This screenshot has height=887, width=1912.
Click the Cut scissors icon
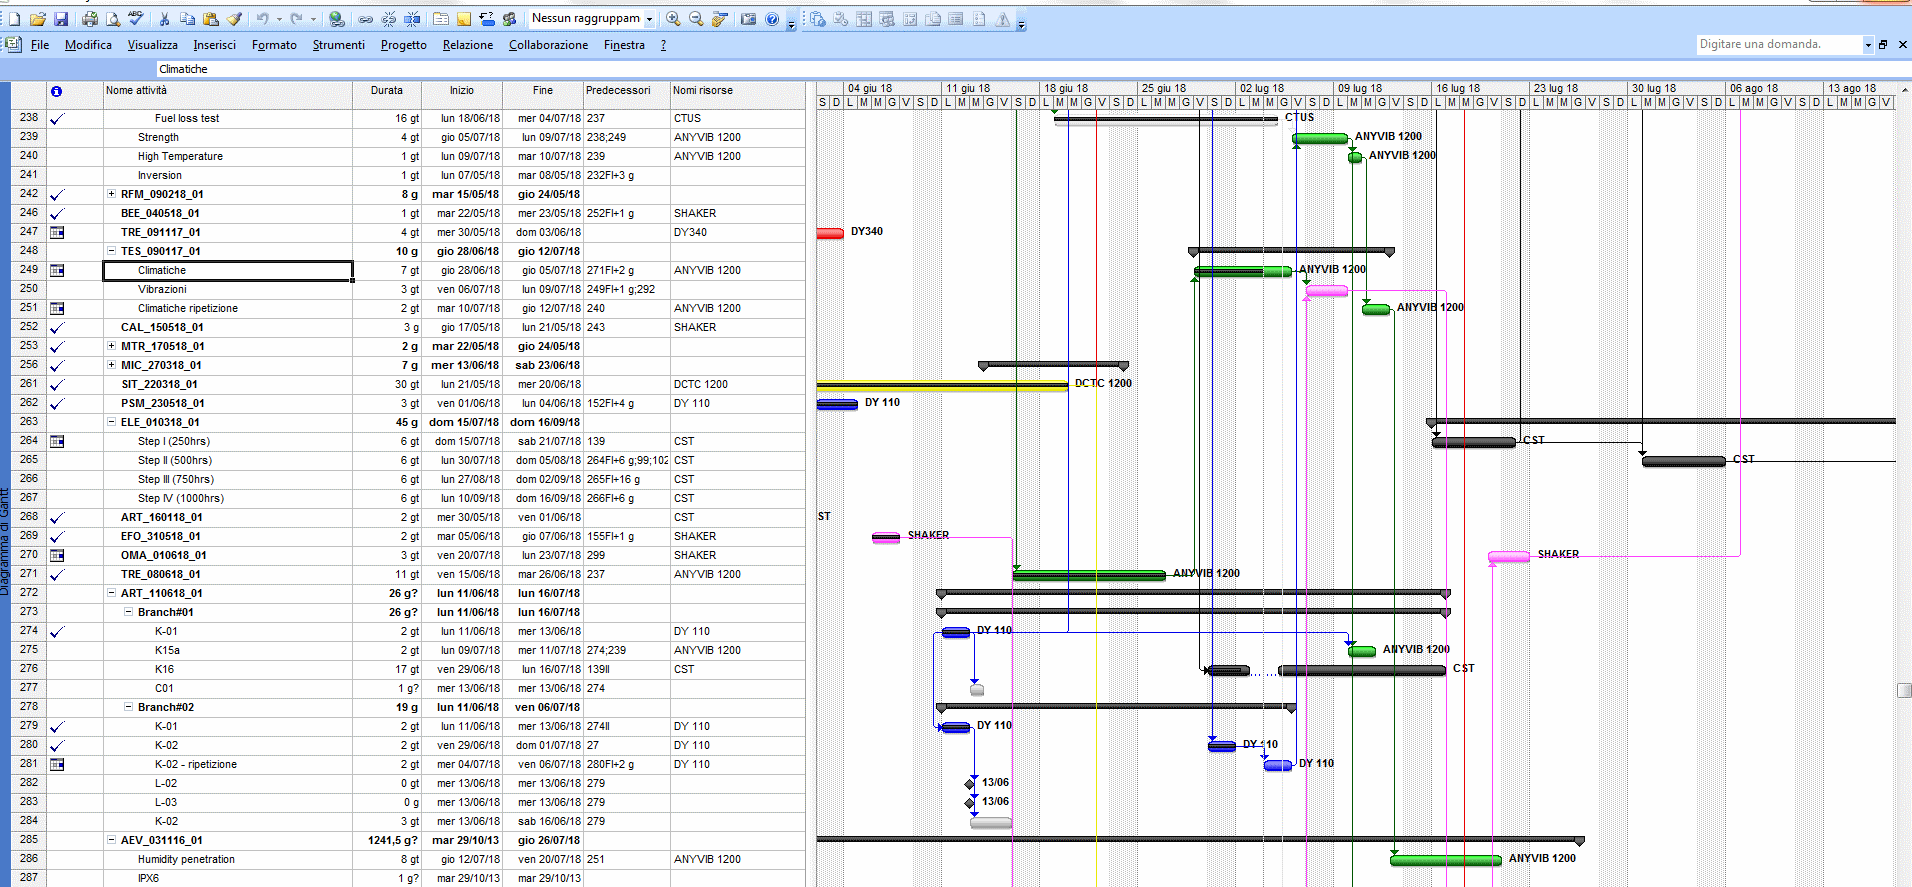(164, 19)
